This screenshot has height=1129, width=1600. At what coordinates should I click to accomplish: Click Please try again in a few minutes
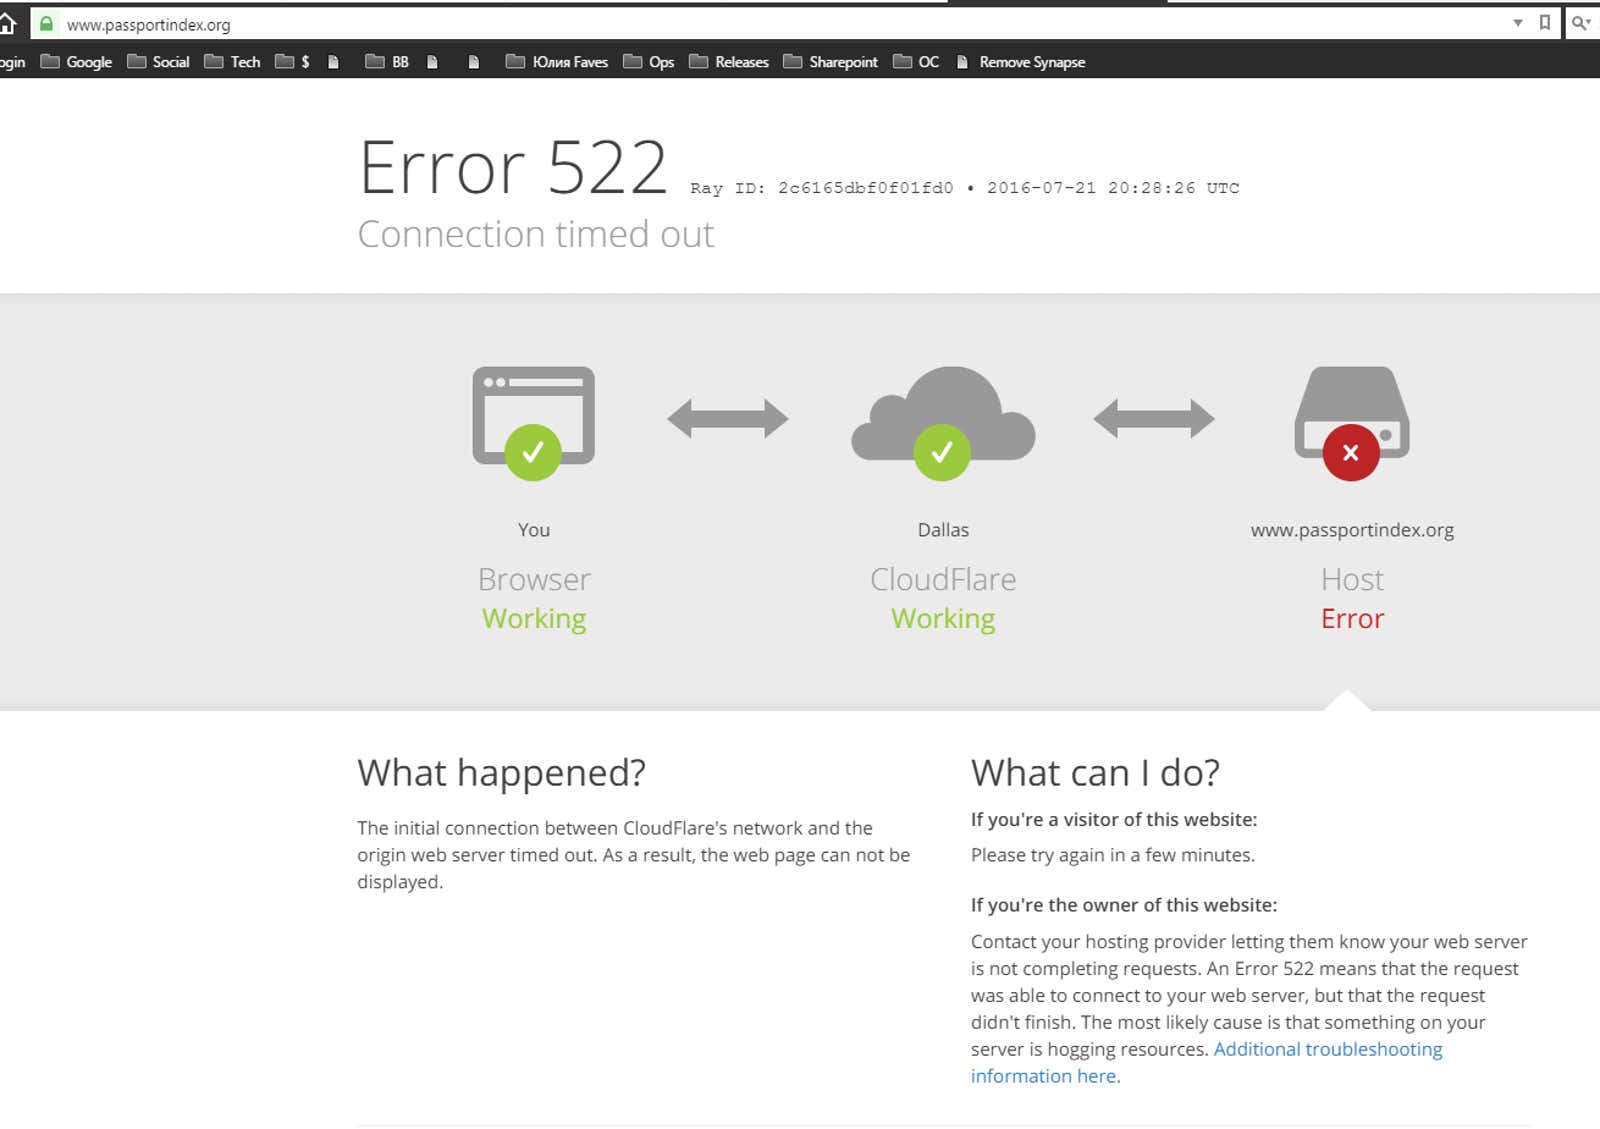coord(1112,855)
